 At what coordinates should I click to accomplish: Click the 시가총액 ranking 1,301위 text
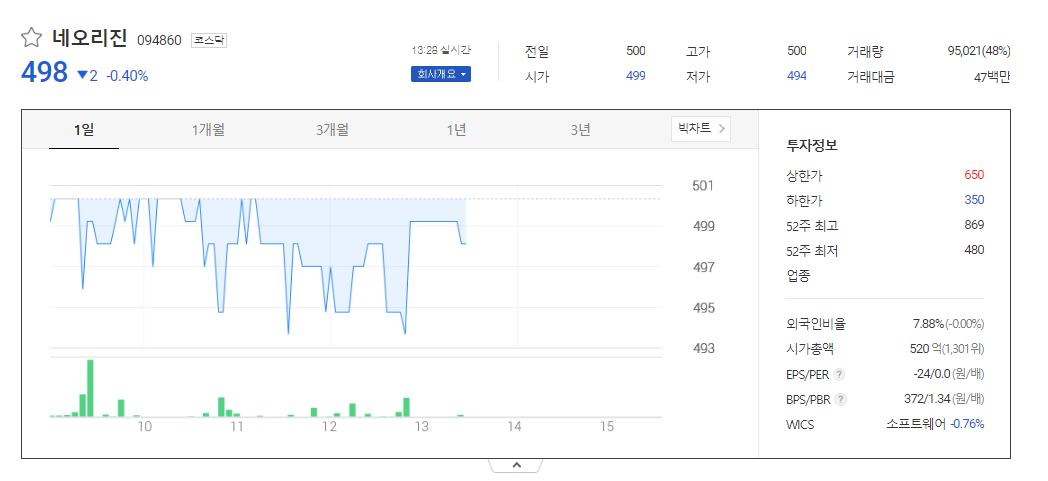(956, 349)
